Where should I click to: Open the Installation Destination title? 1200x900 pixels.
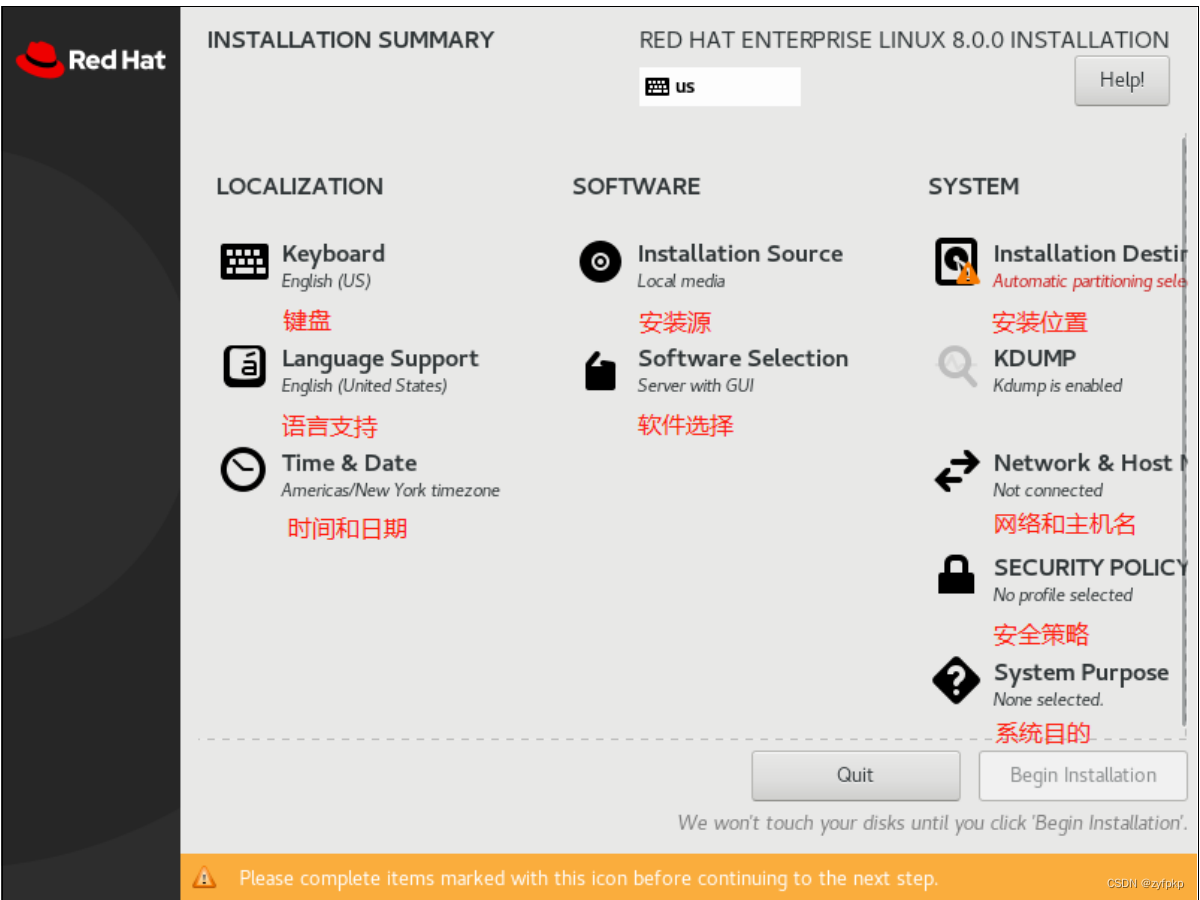click(1090, 254)
